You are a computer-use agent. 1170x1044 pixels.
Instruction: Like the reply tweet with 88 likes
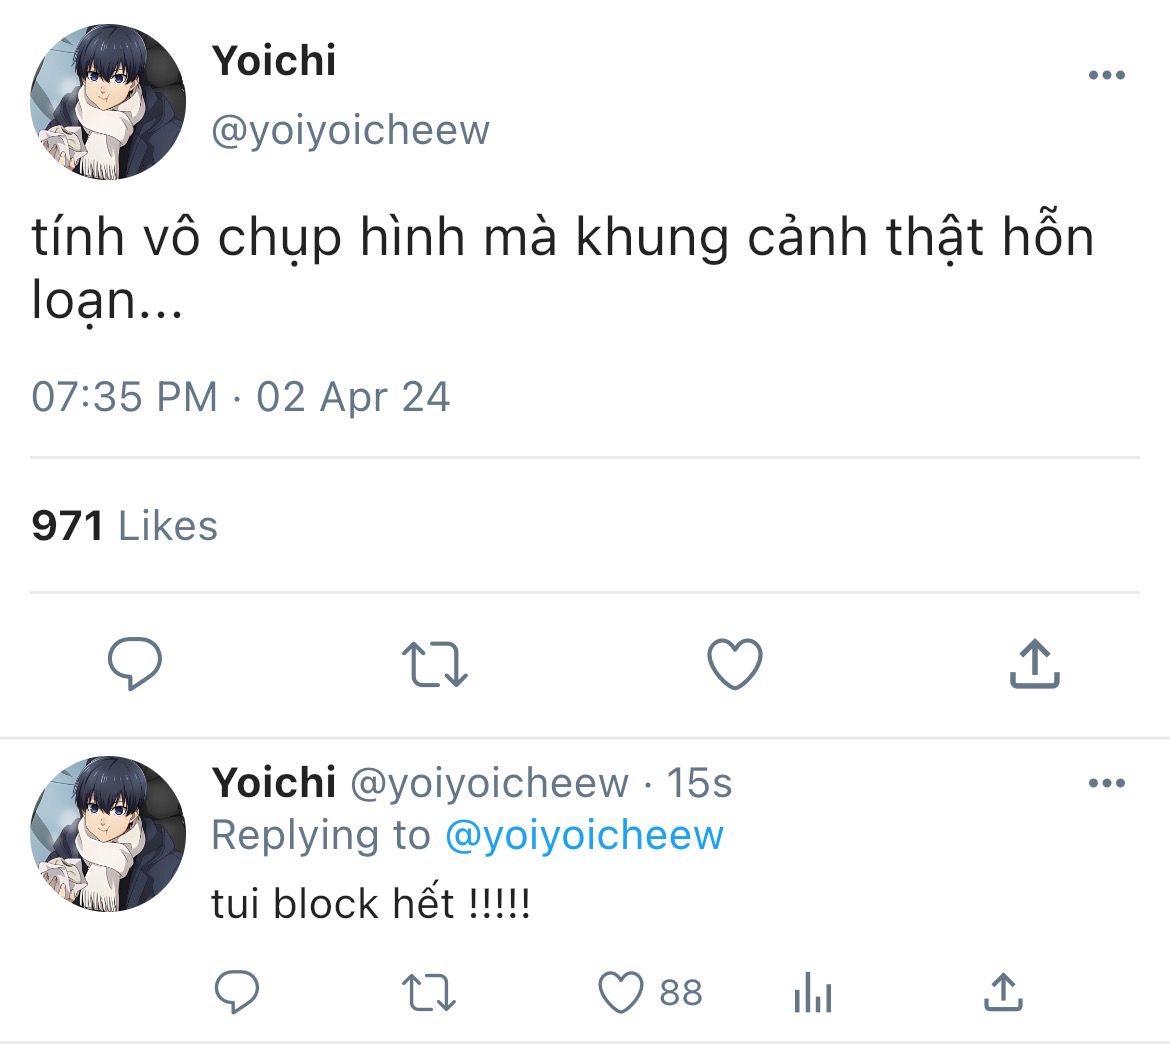tap(621, 993)
